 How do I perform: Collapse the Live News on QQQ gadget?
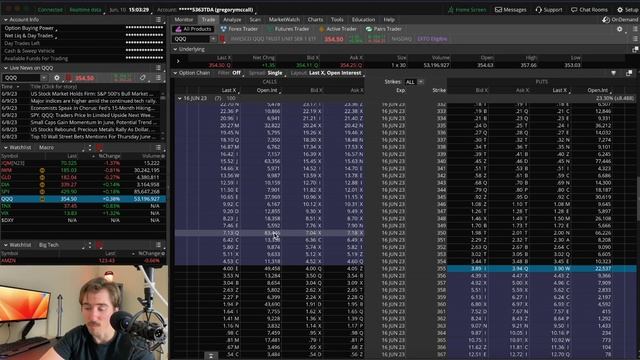[x=6, y=68]
